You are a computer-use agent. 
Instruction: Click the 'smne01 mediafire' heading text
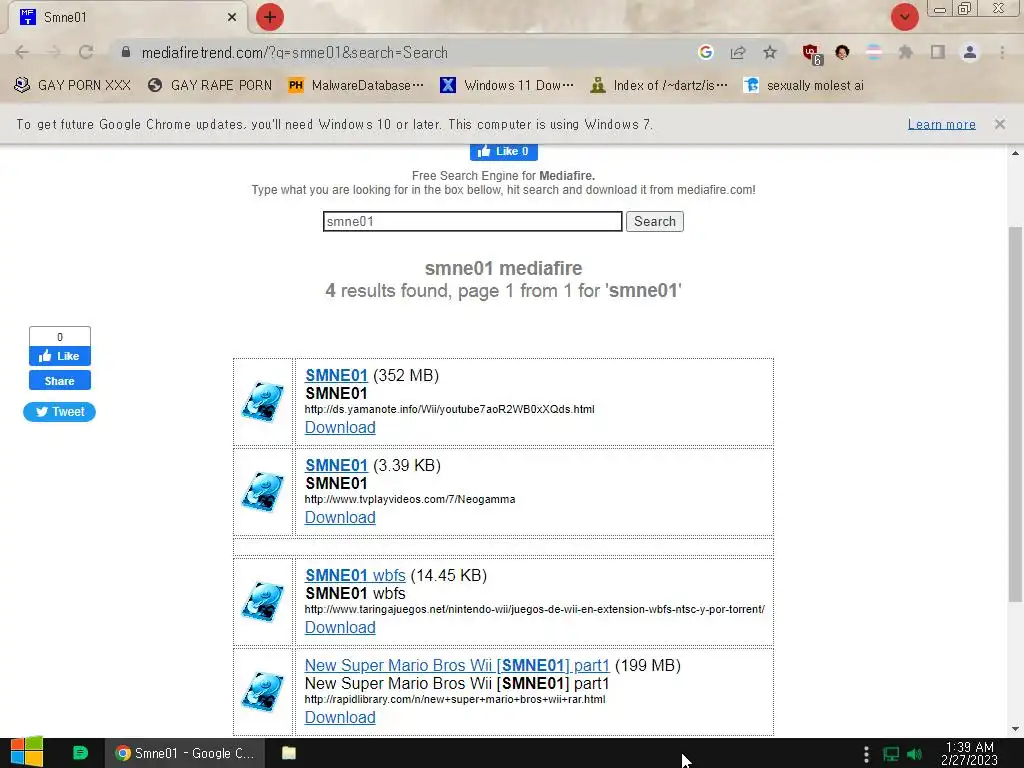coord(504,268)
